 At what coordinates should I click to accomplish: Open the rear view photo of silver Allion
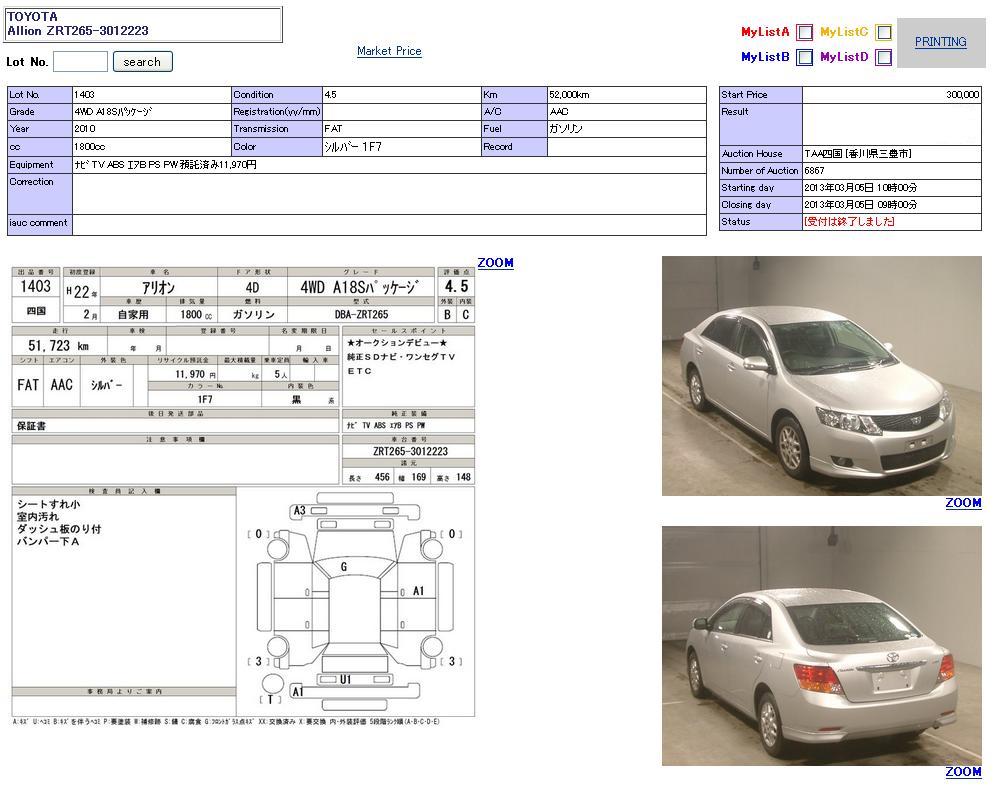click(821, 645)
